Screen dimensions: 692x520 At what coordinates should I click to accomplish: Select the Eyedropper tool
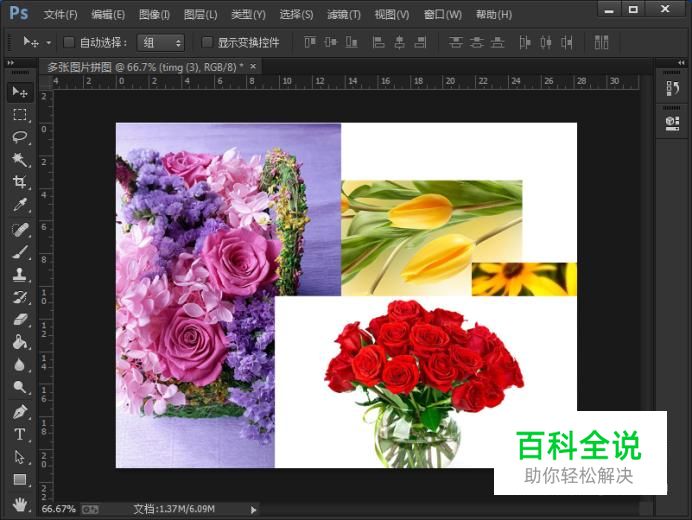(19, 205)
